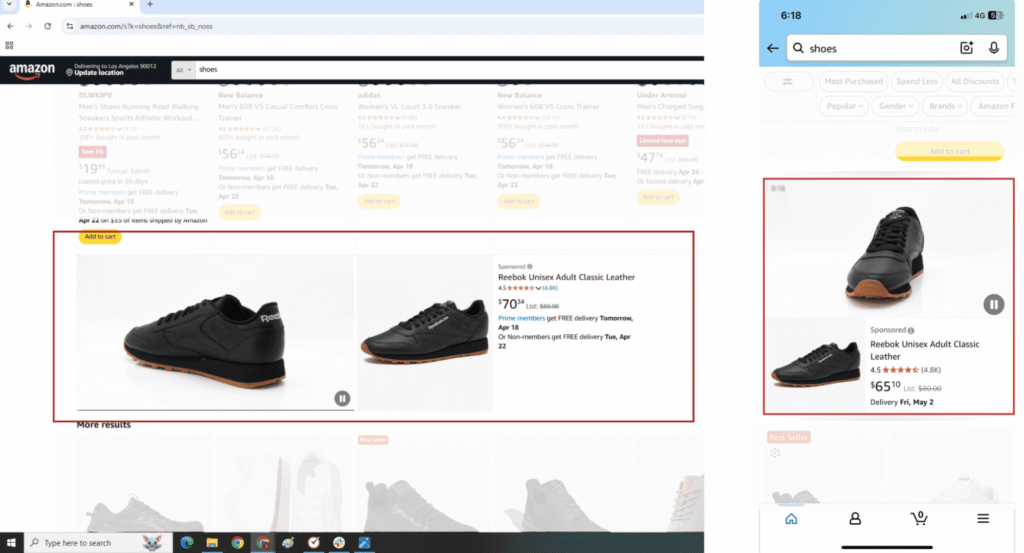The image size is (1024, 553).
Task: Open desktop Reebok product image beside video
Action: pos(424,332)
